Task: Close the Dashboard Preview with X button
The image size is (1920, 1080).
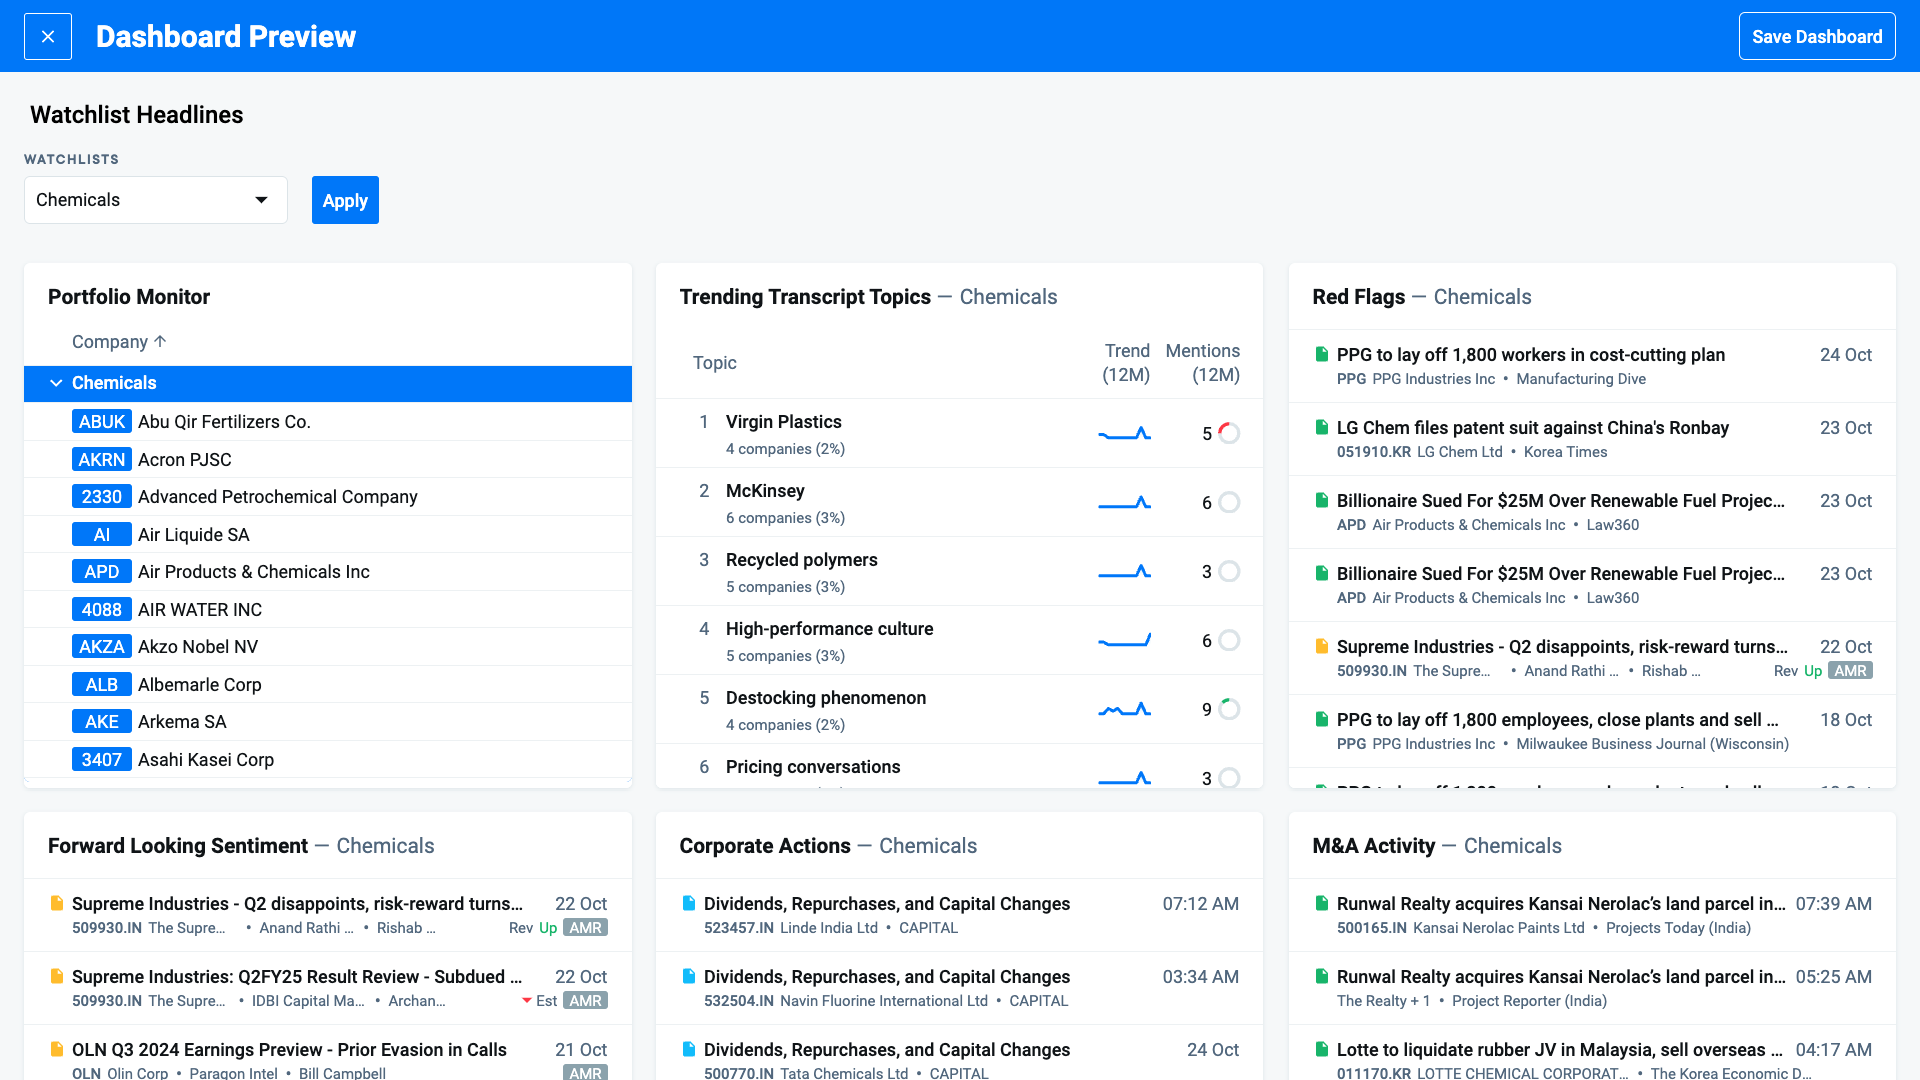Action: (x=48, y=37)
